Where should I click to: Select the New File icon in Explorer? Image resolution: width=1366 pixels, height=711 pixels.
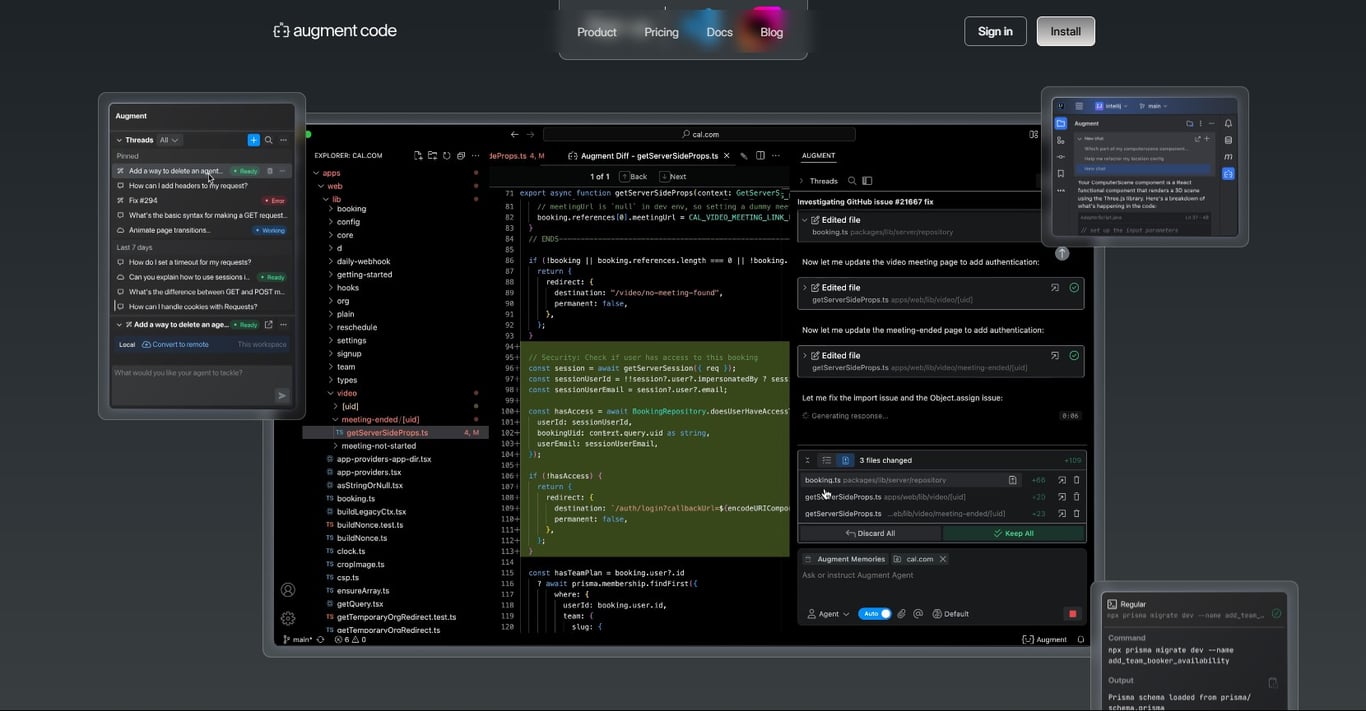point(419,156)
